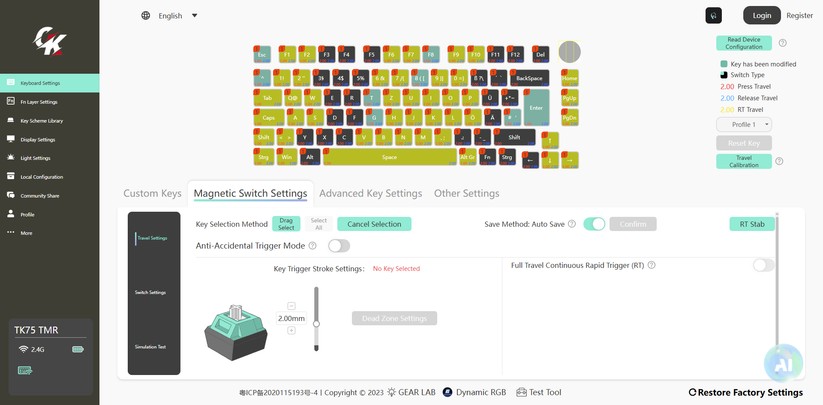This screenshot has height=405, width=823.
Task: Switch to Custom Keys tab
Action: [x=152, y=193]
